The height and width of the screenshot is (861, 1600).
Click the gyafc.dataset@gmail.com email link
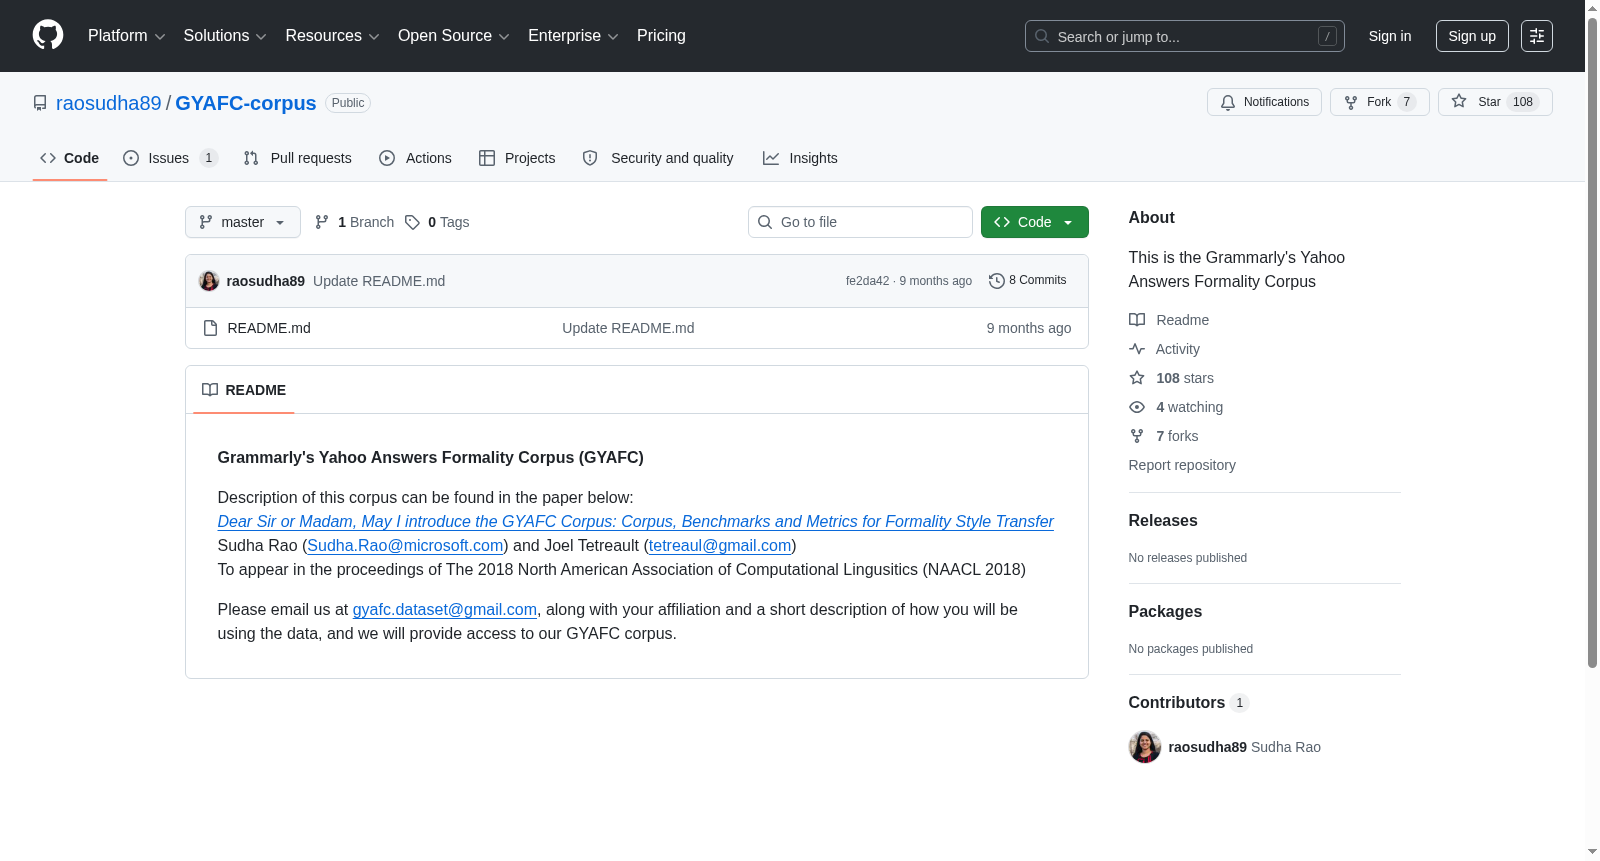coord(445,610)
